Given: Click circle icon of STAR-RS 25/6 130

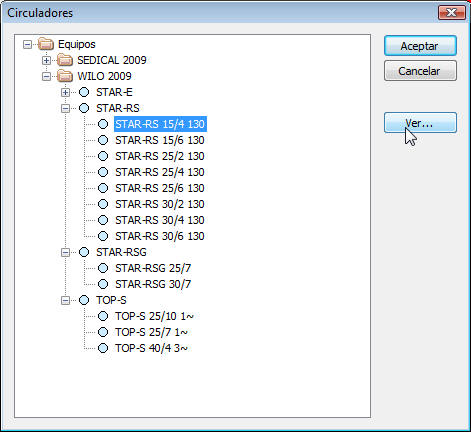Looking at the screenshot, I should (103, 188).
